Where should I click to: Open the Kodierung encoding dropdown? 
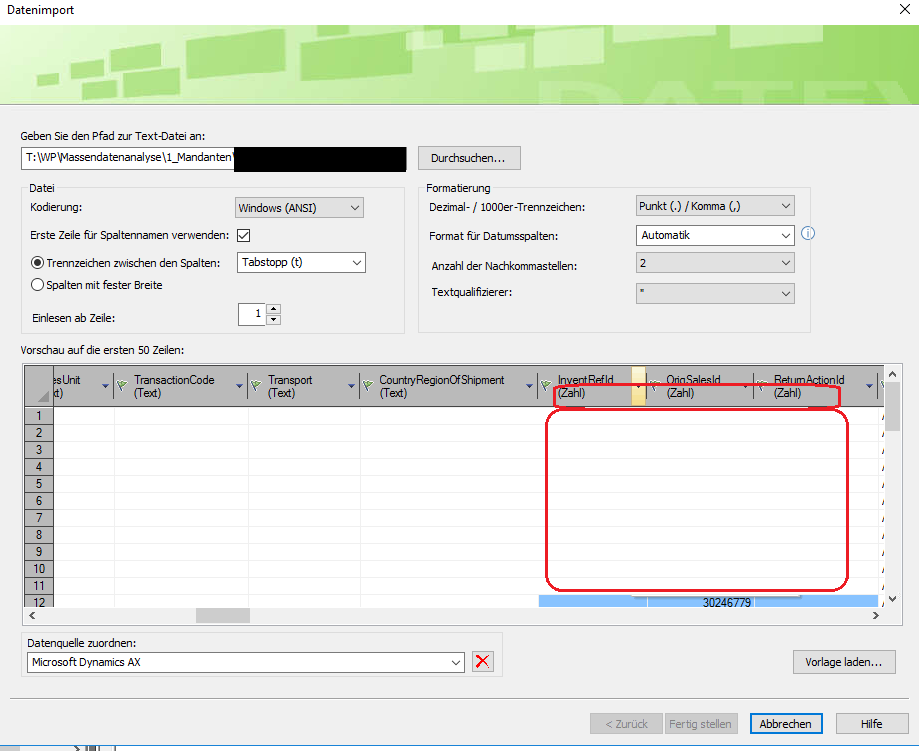(x=299, y=208)
